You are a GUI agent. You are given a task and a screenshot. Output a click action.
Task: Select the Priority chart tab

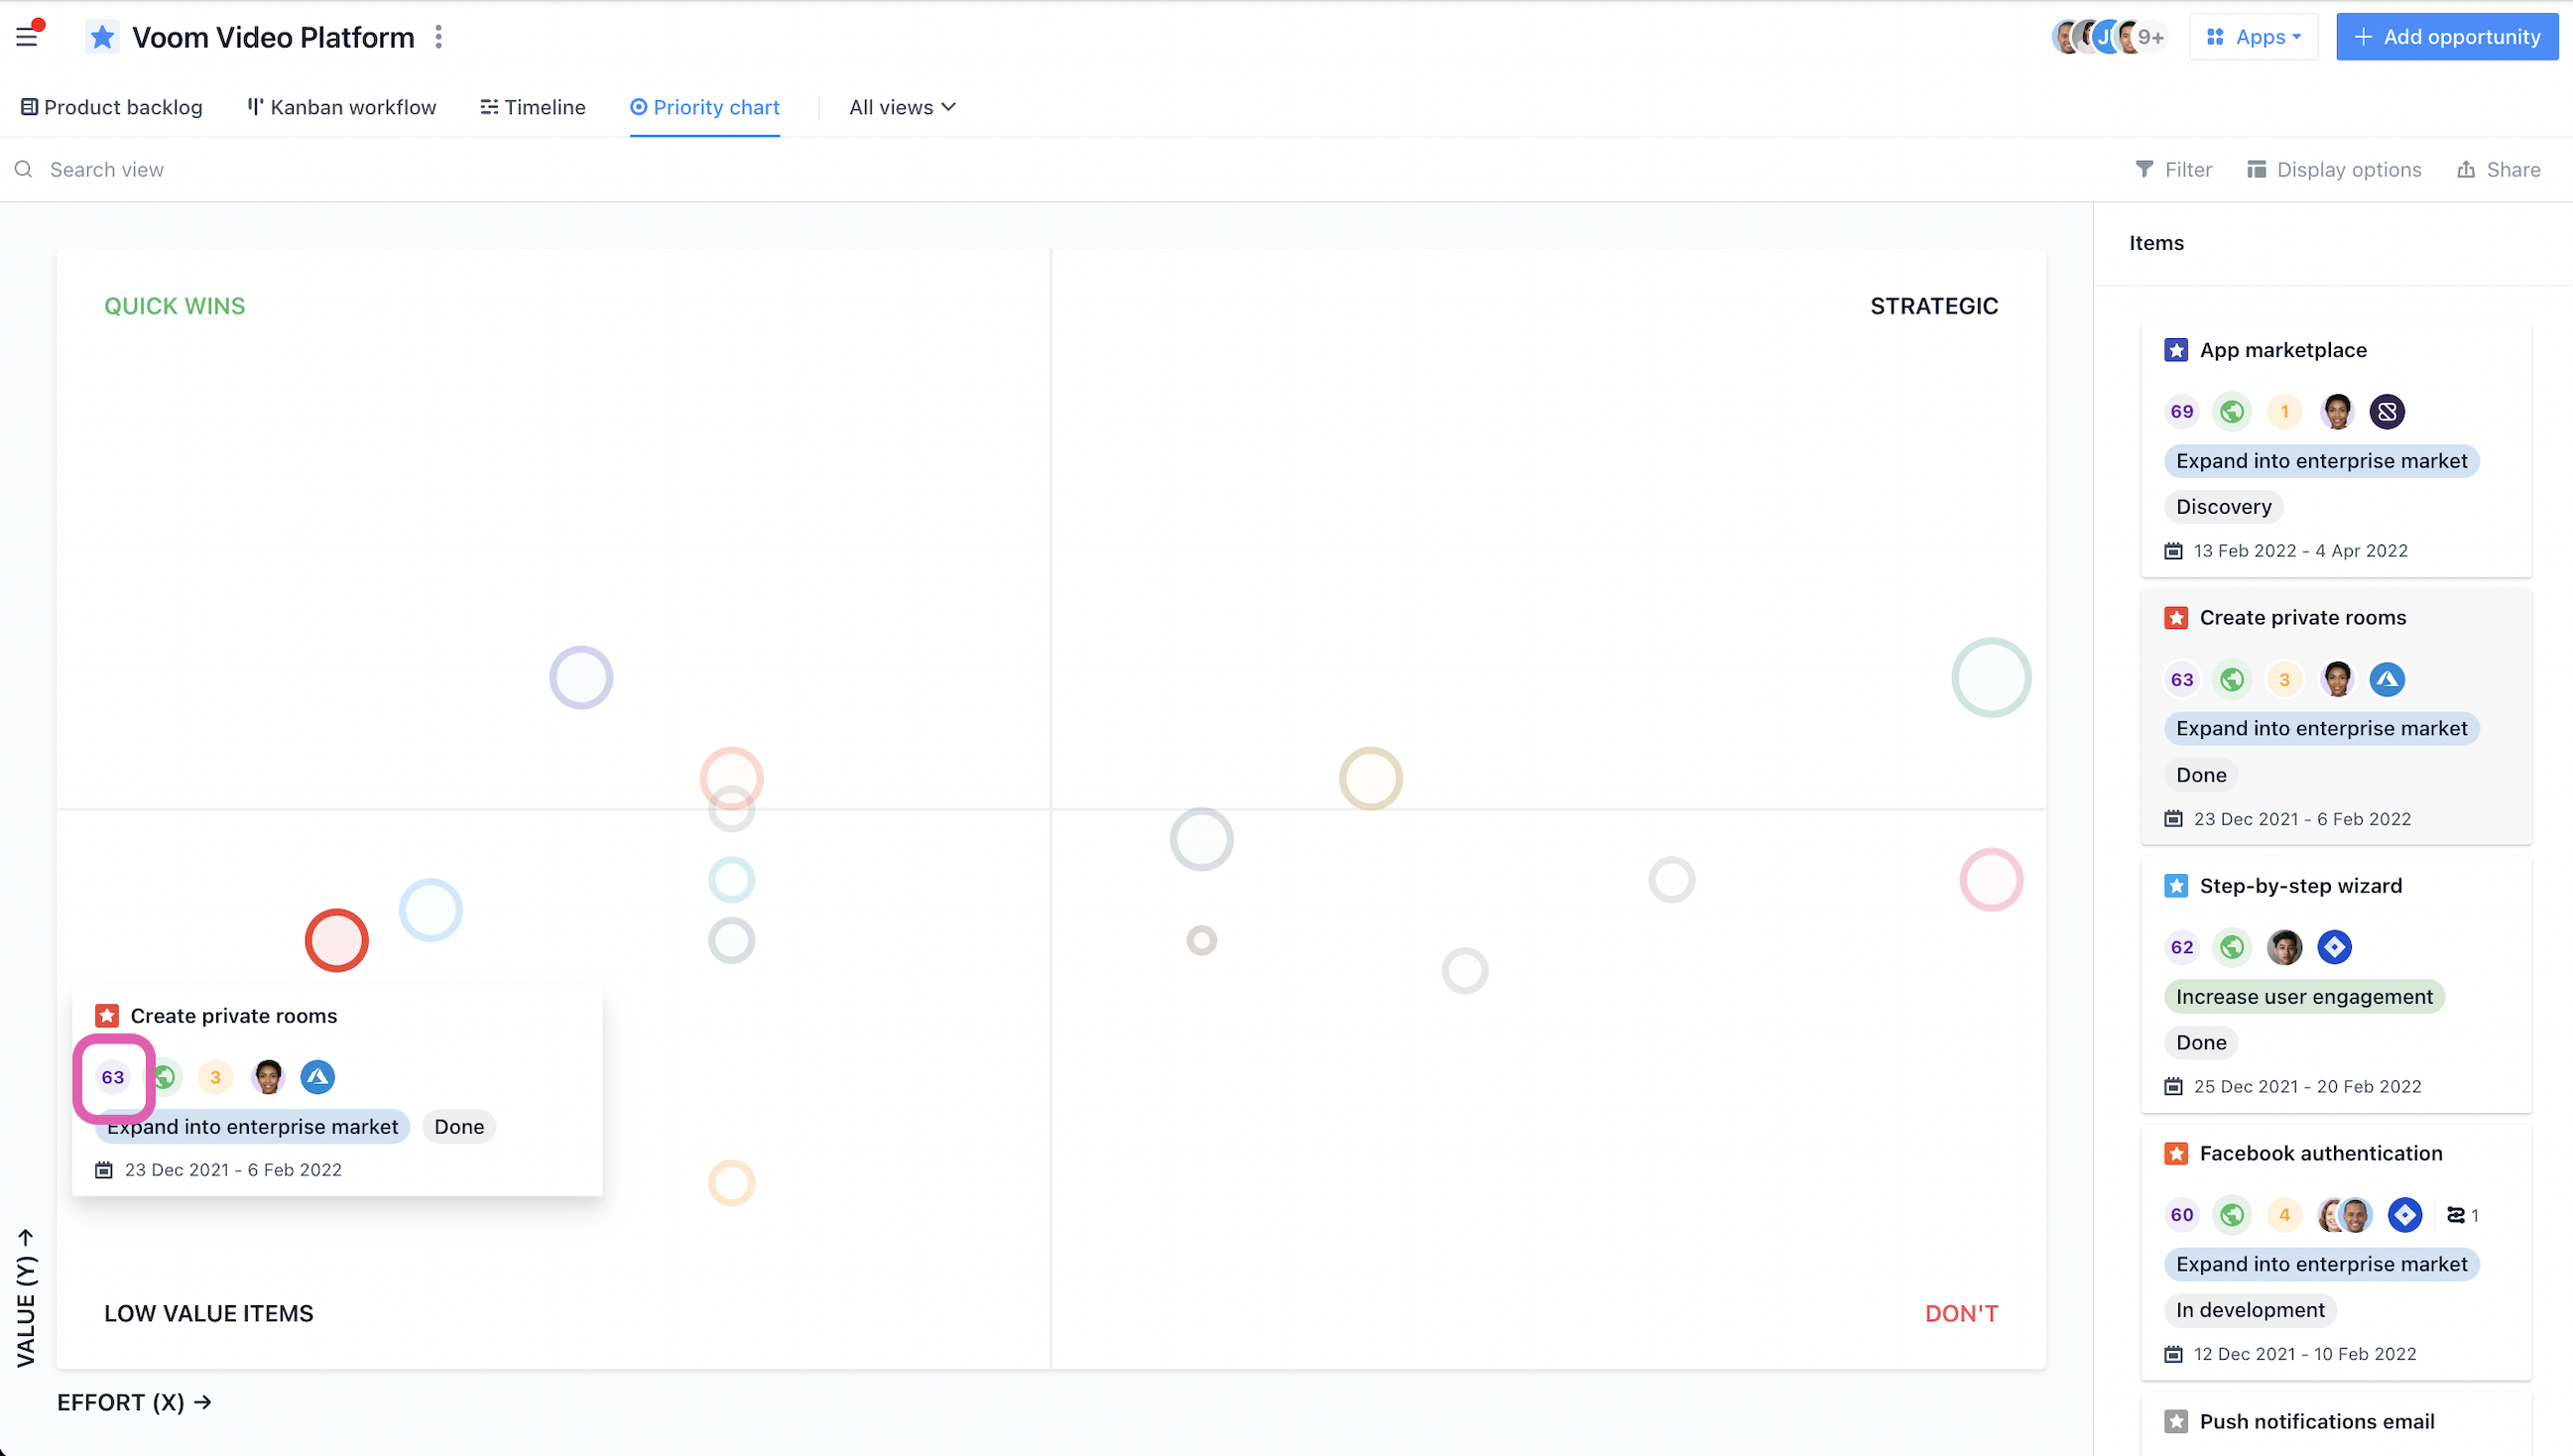(705, 107)
